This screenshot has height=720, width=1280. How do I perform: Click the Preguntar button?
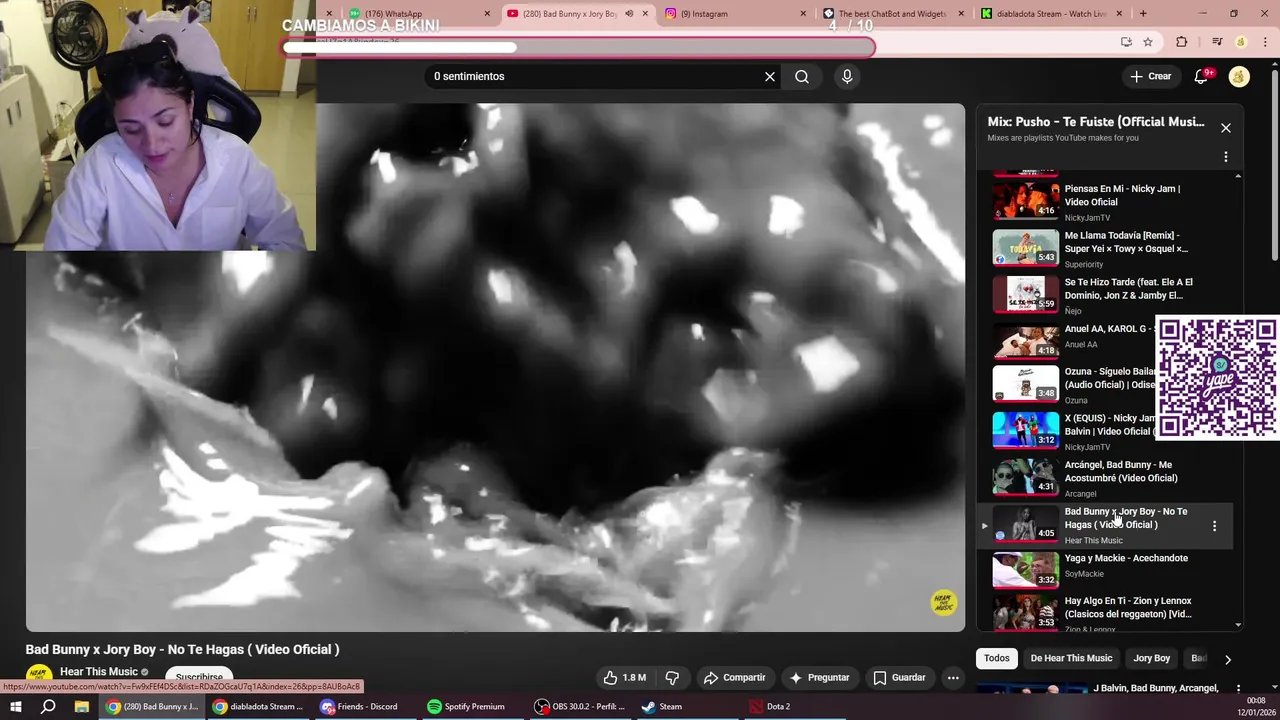(819, 677)
